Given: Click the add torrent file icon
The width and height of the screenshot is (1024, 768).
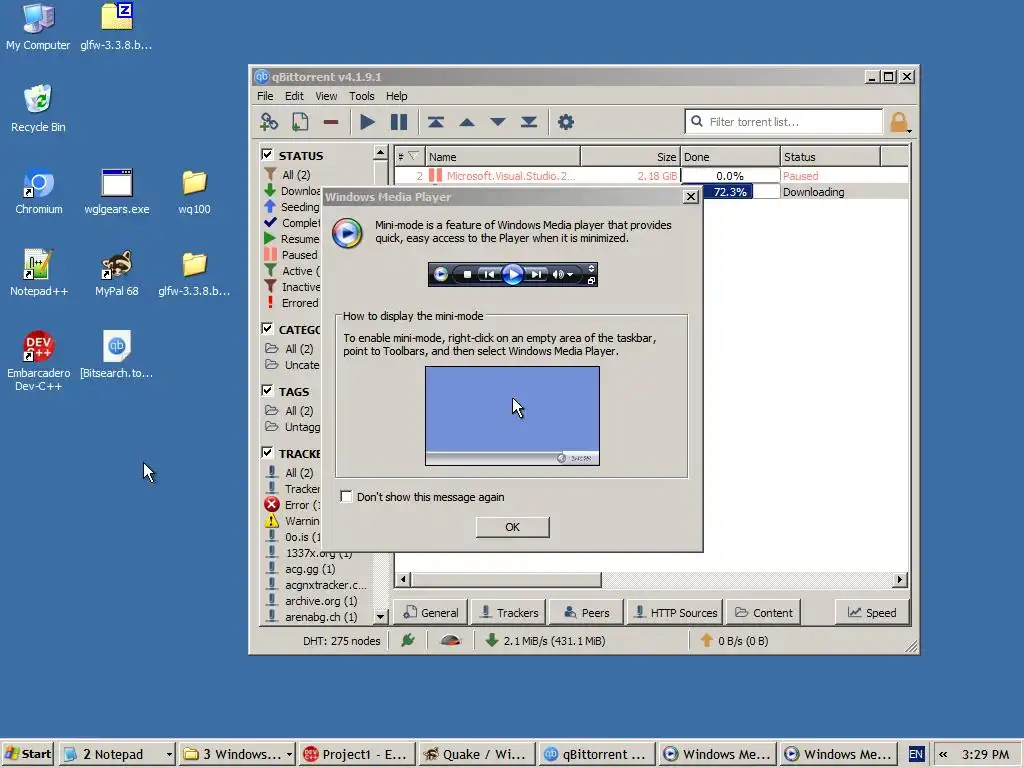Looking at the screenshot, I should tap(300, 122).
